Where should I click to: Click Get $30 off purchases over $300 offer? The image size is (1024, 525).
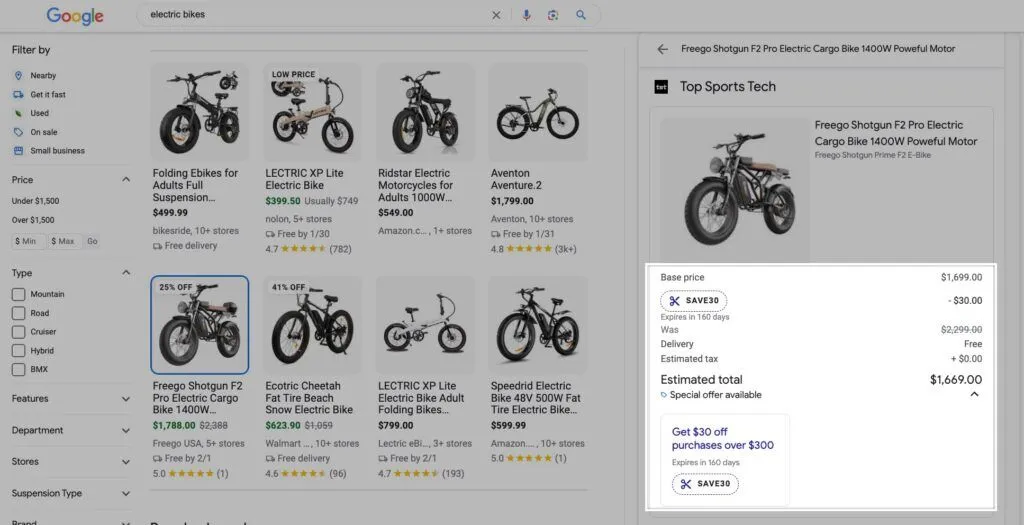(722, 439)
